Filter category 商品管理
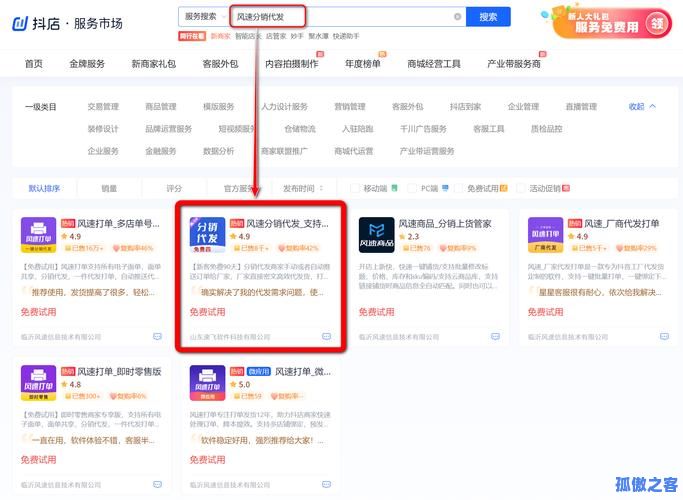Screen dimensions: 683x500 [x=161, y=106]
